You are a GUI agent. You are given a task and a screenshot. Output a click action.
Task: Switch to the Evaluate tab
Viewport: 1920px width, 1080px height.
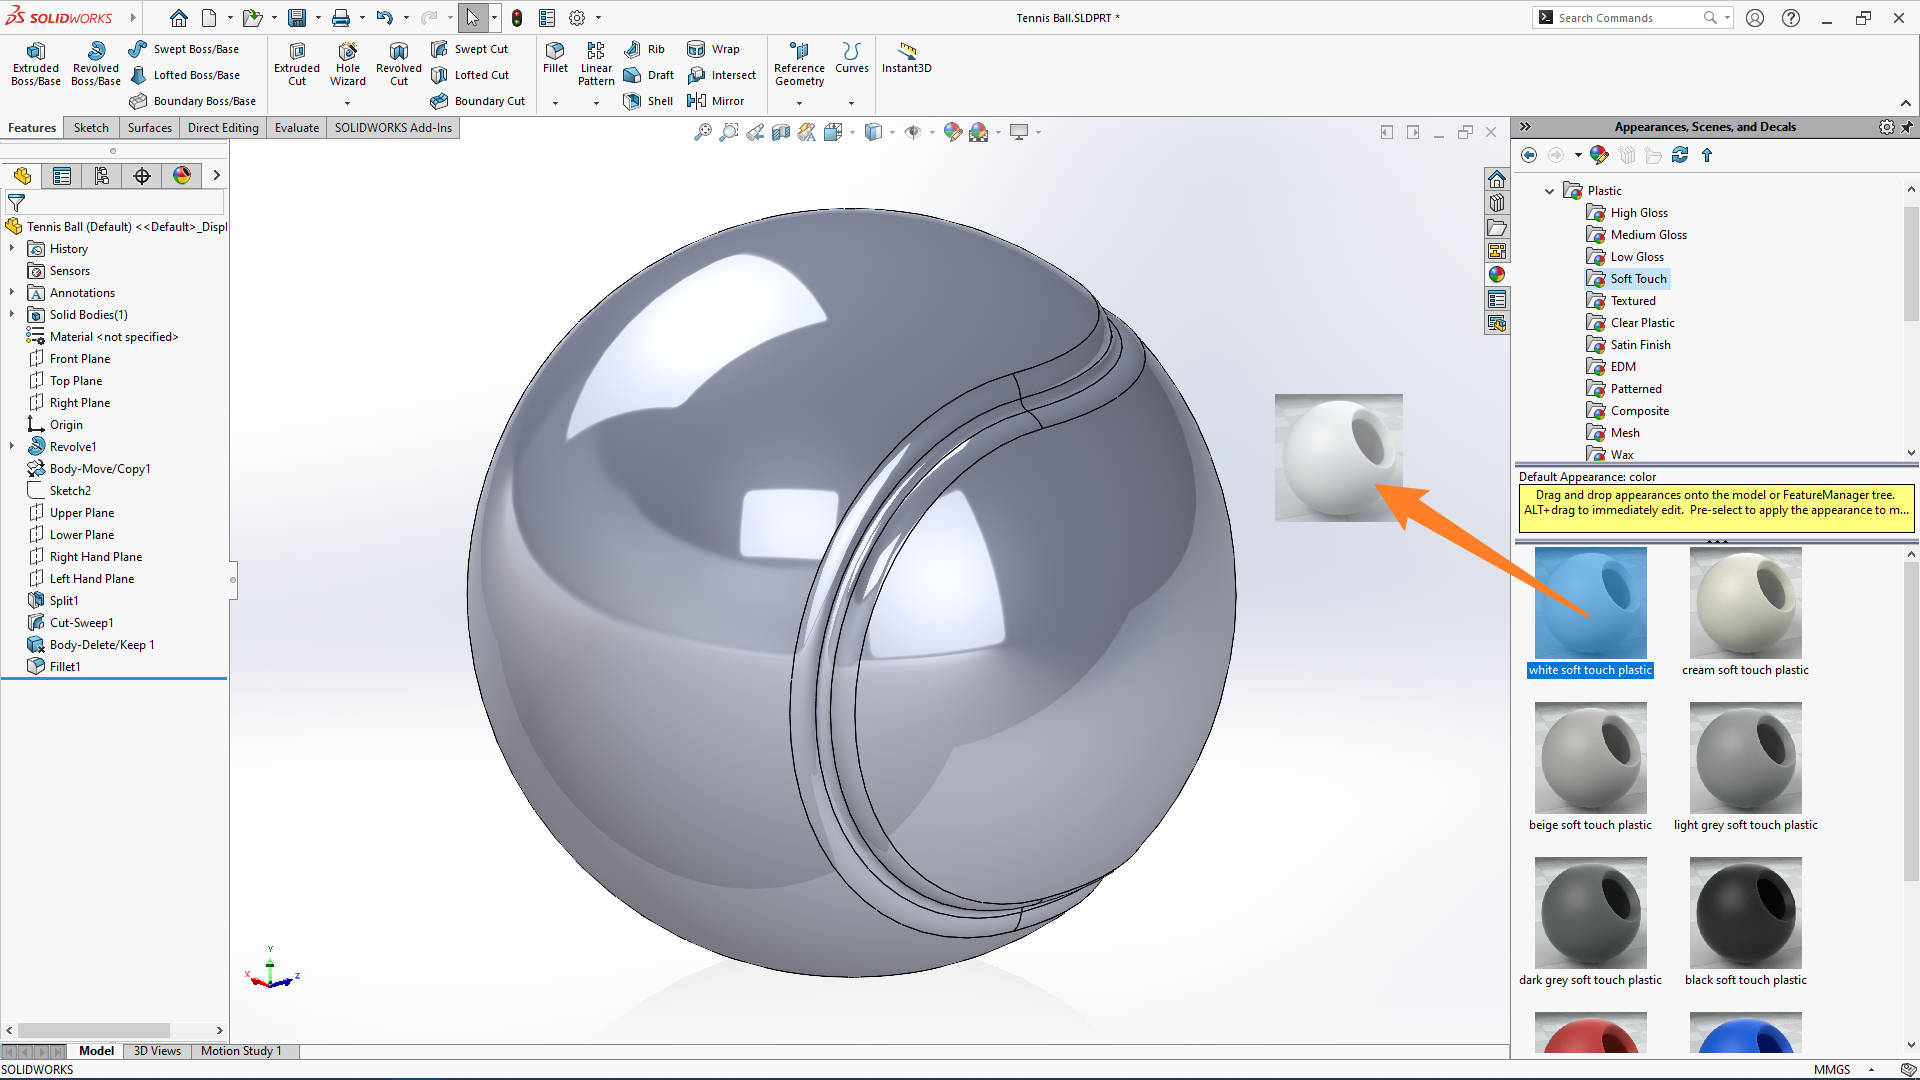296,127
